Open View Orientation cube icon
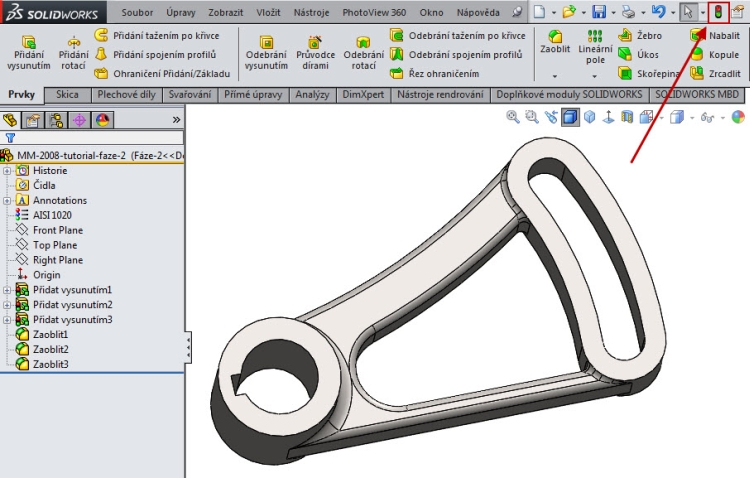This screenshot has width=750, height=478. pos(646,117)
